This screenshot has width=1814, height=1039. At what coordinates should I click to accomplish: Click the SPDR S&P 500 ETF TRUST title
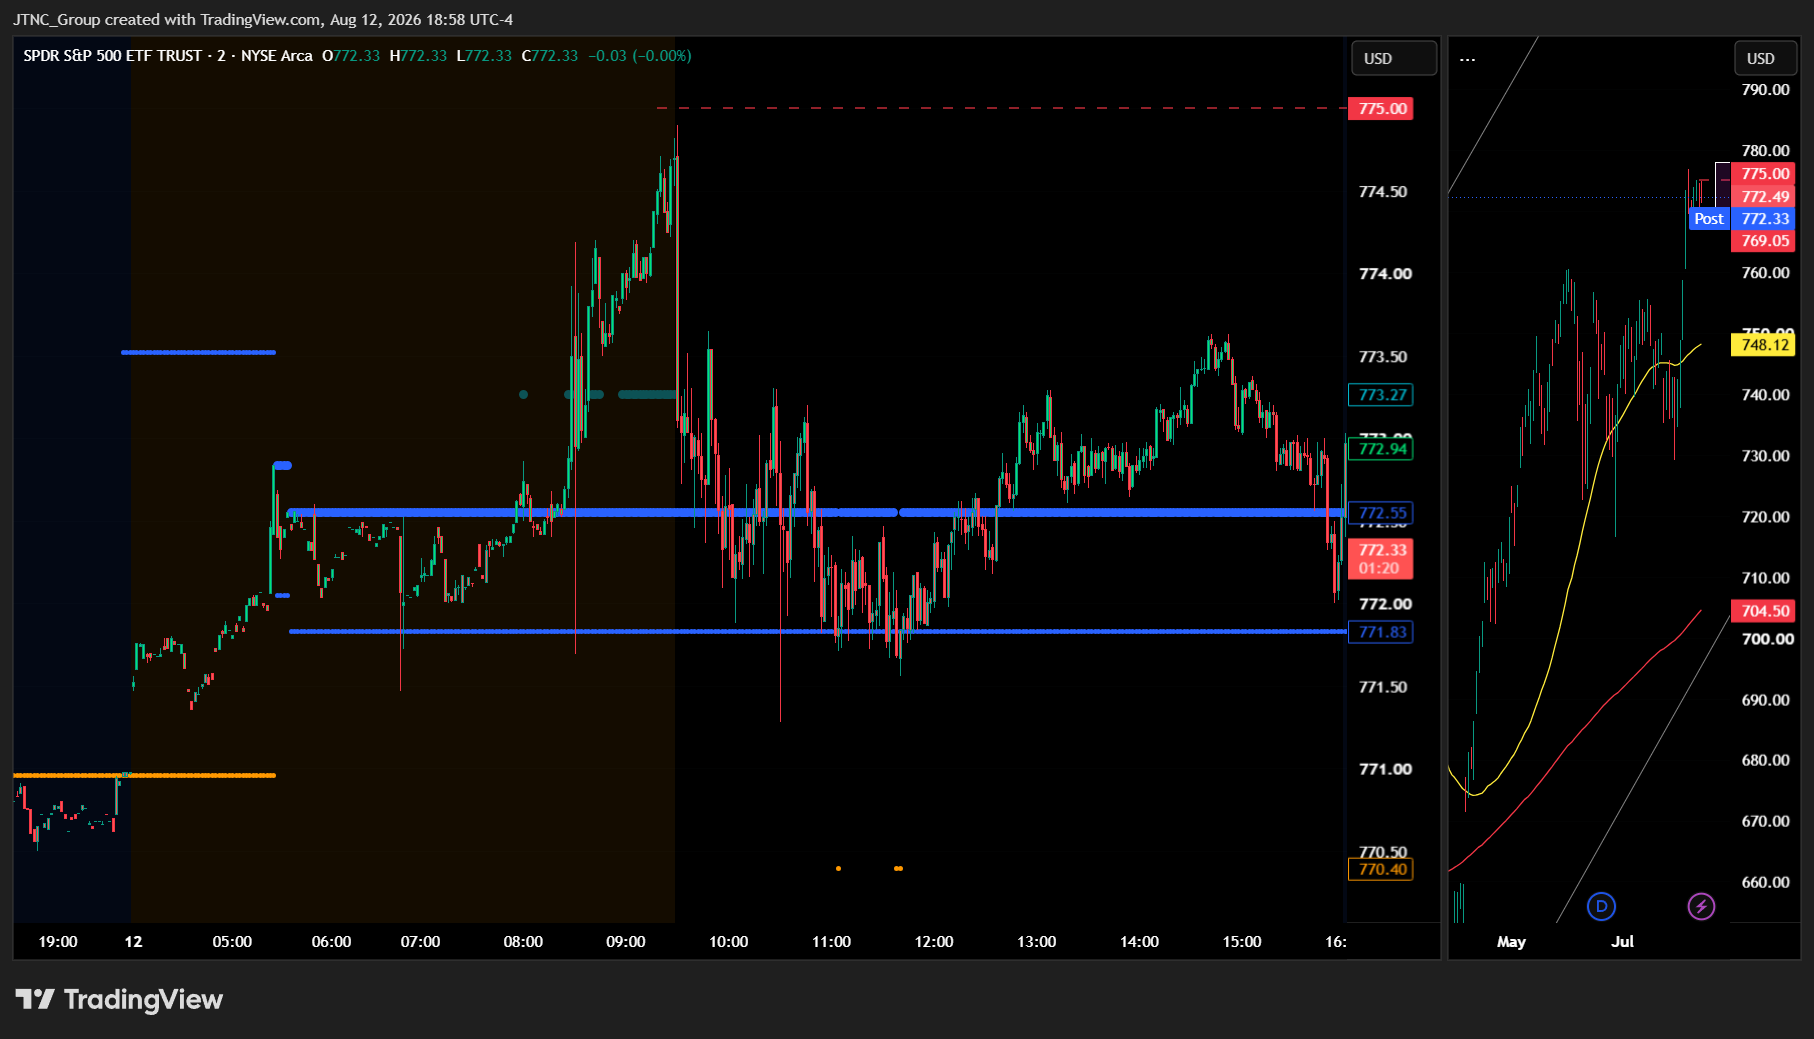pos(113,56)
